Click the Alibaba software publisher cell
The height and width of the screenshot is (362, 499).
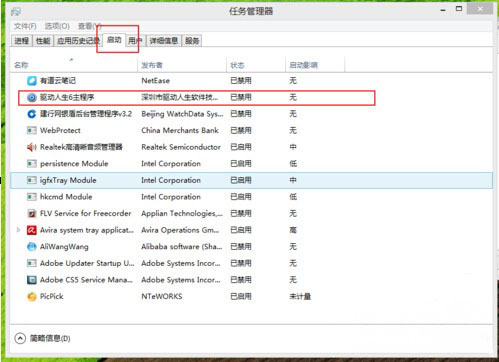click(182, 247)
